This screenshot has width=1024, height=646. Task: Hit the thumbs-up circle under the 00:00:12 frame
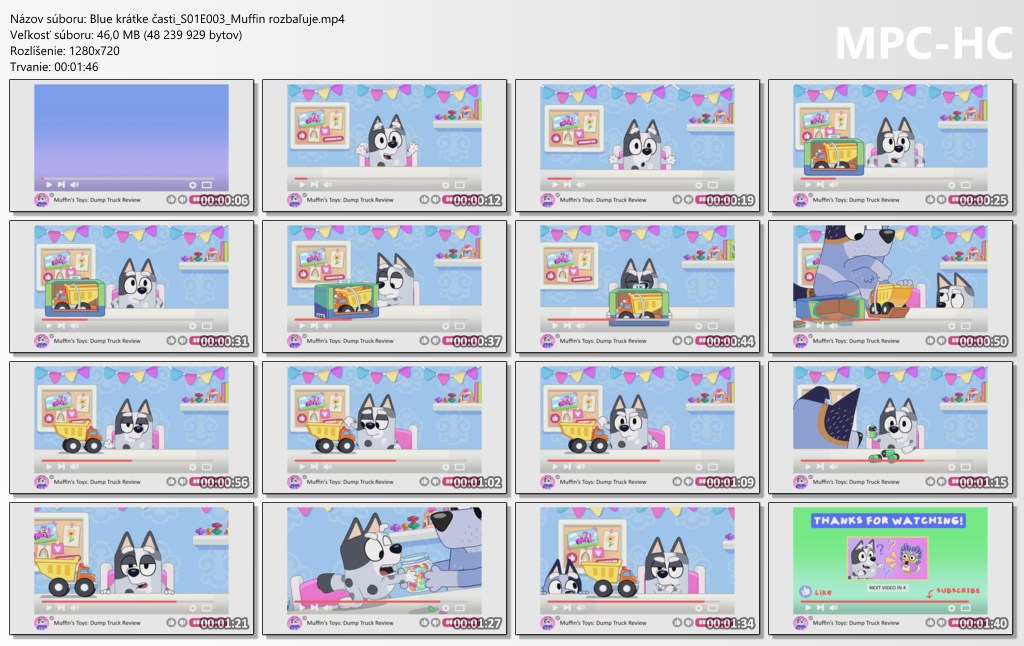click(x=423, y=200)
